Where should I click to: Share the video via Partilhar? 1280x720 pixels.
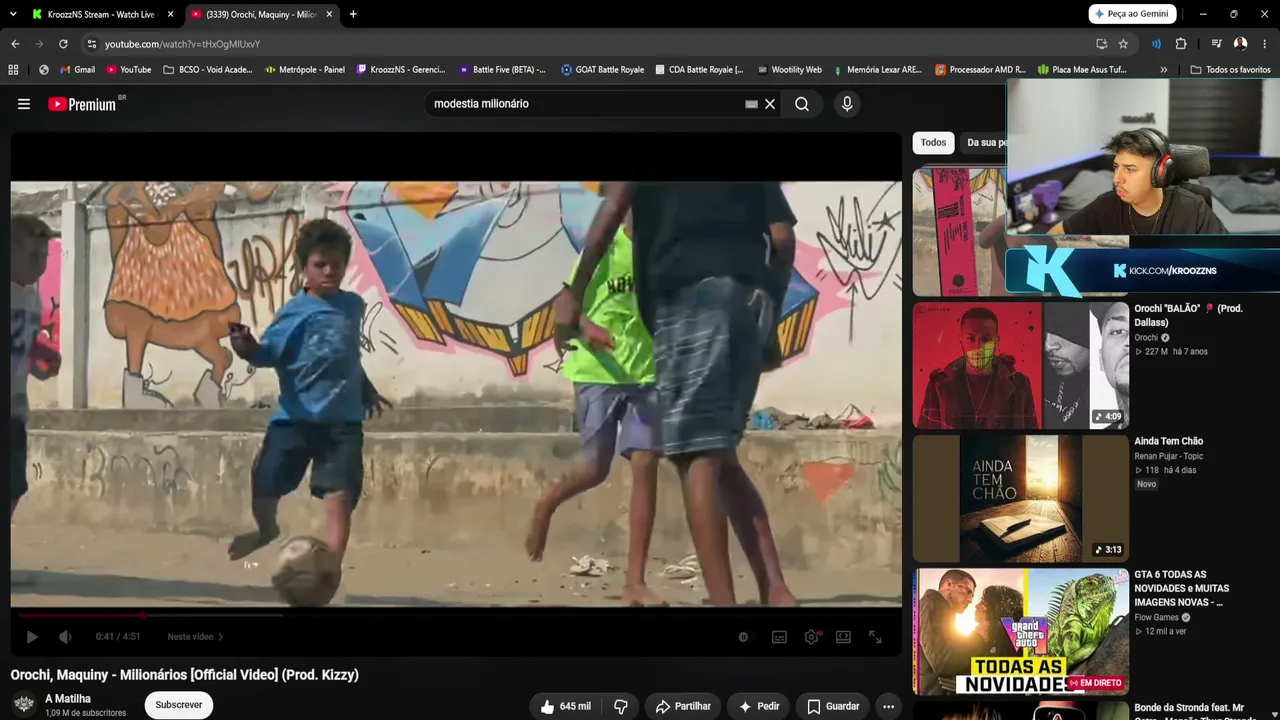683,706
